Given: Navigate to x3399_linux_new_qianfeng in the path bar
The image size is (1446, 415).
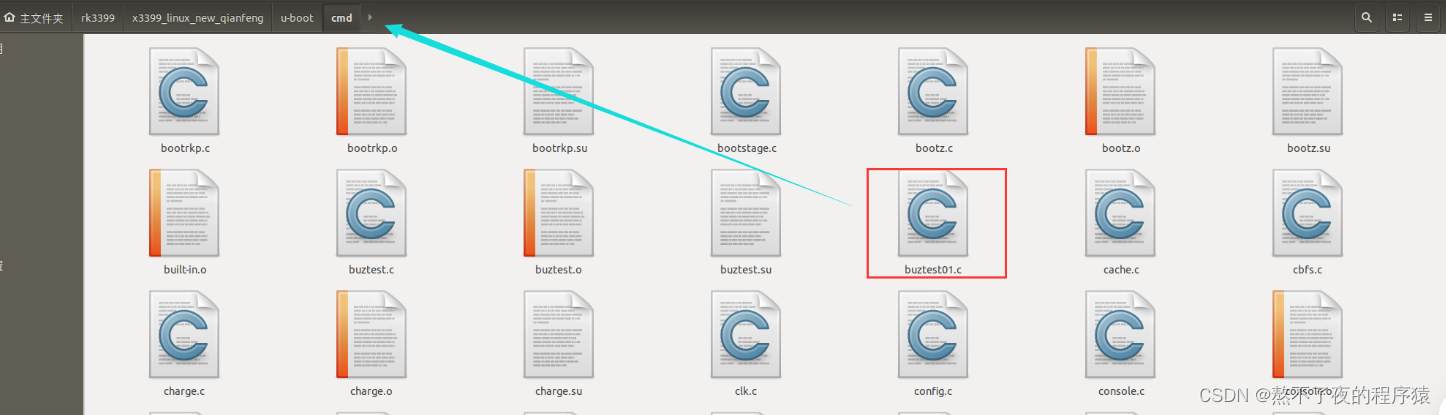Looking at the screenshot, I should coord(198,18).
